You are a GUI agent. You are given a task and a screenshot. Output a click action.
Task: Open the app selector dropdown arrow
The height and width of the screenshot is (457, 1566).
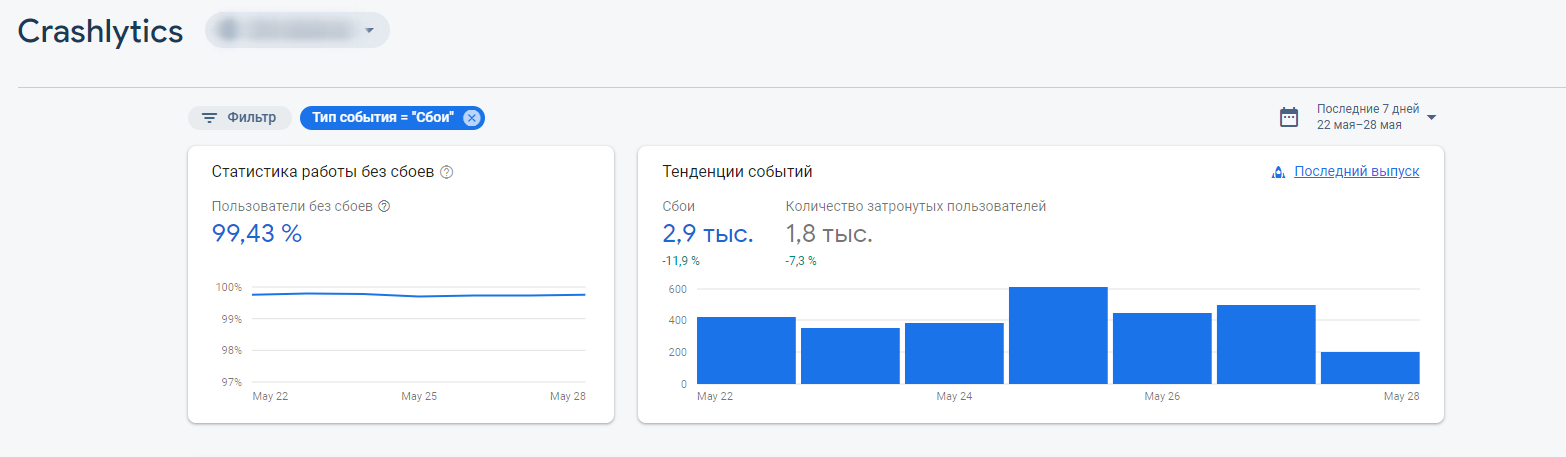pyautogui.click(x=369, y=30)
